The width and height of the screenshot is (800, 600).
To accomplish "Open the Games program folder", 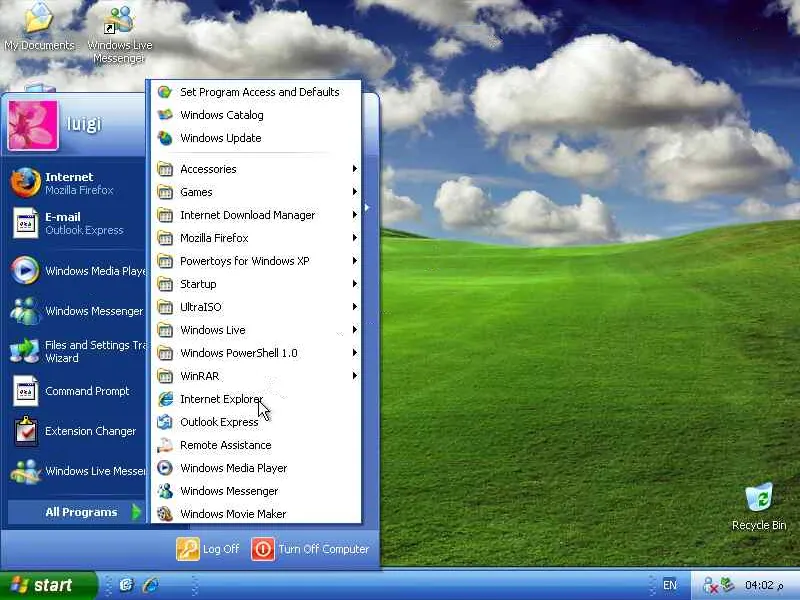I will point(257,192).
